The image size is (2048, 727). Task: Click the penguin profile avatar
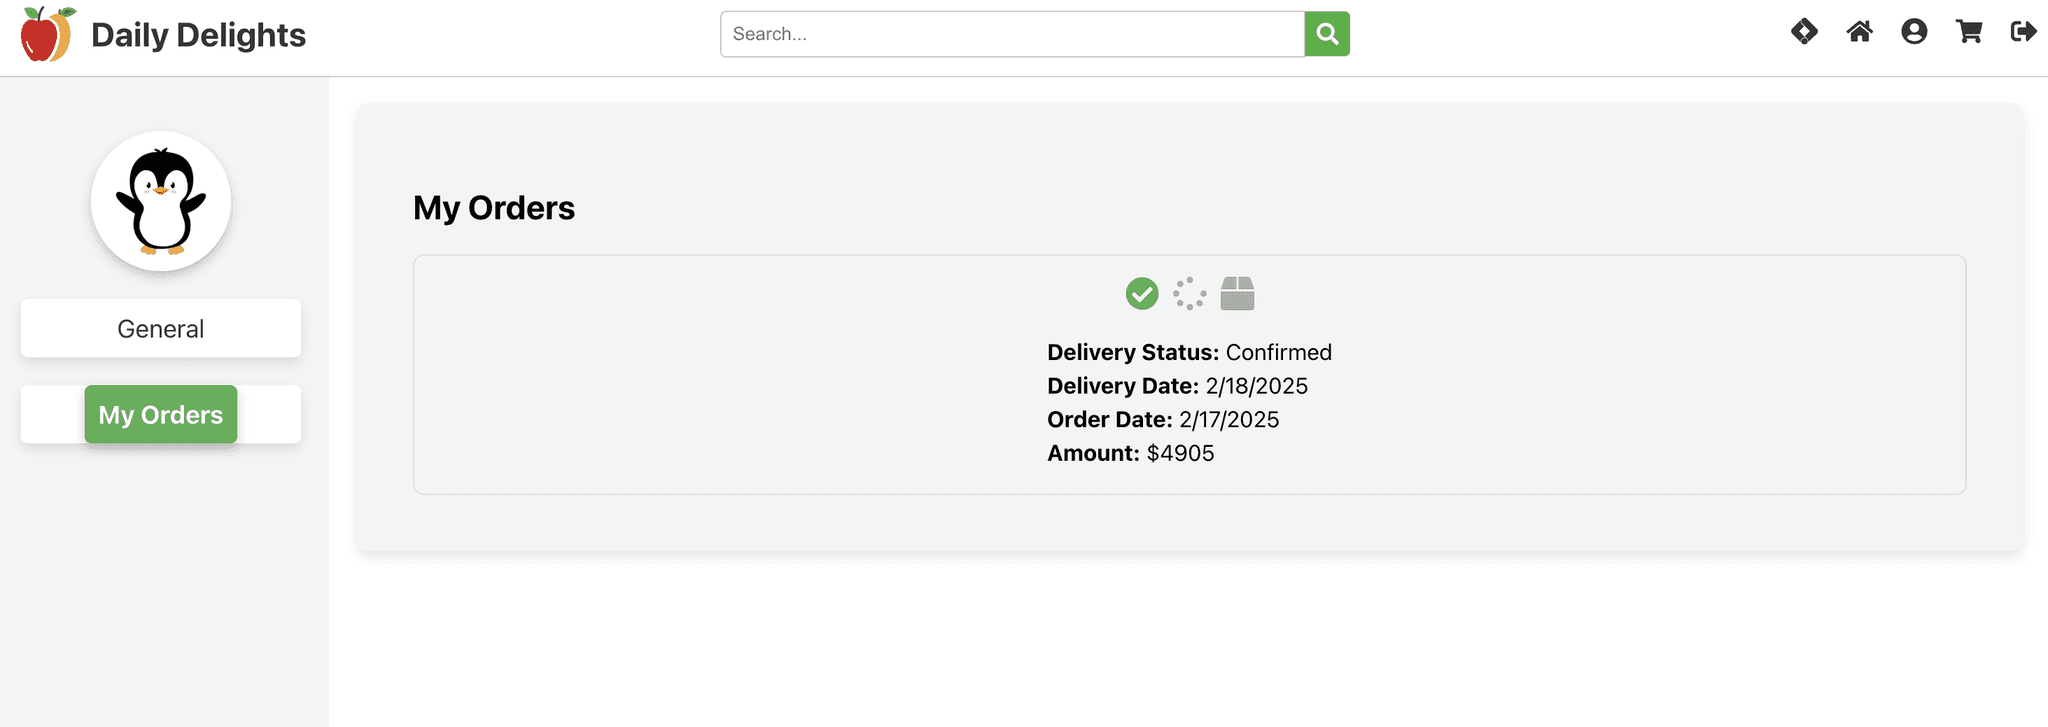coord(160,201)
